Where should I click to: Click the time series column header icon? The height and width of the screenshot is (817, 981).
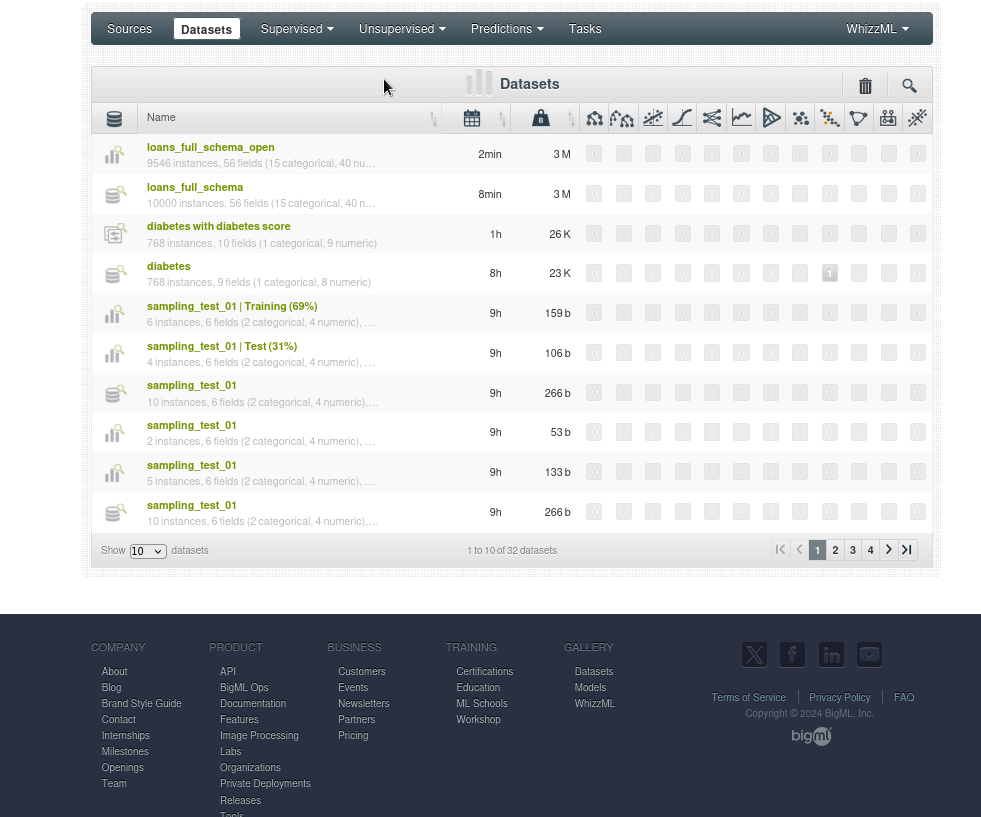741,118
